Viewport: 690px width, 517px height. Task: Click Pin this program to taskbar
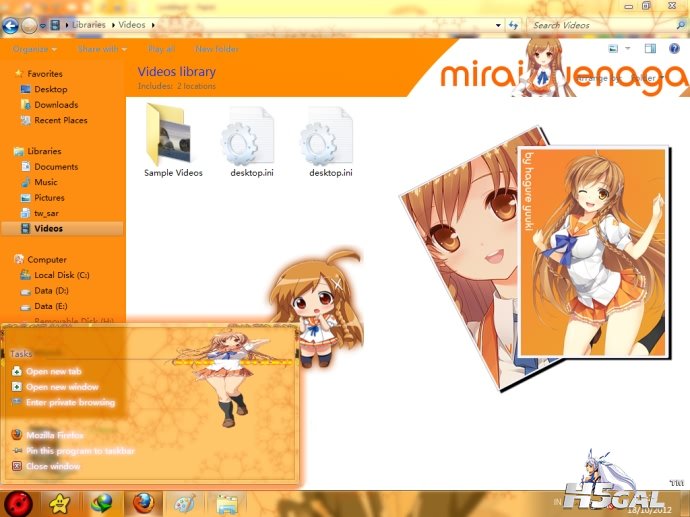[80, 451]
